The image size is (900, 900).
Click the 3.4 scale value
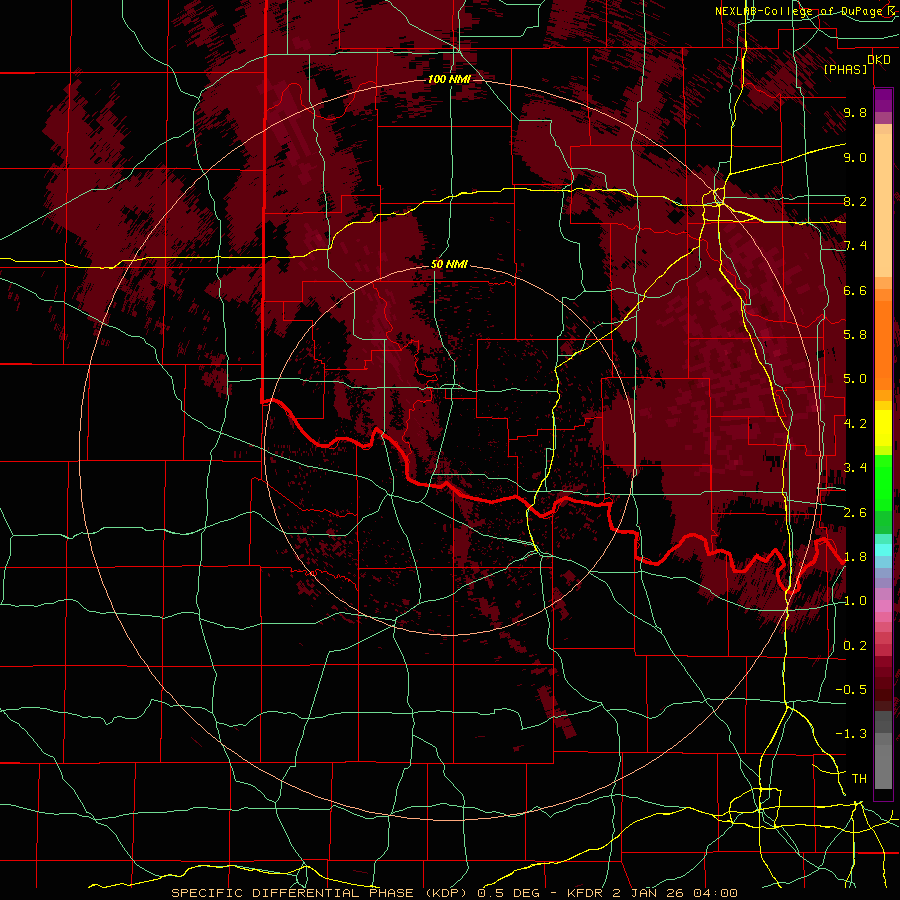click(x=855, y=468)
